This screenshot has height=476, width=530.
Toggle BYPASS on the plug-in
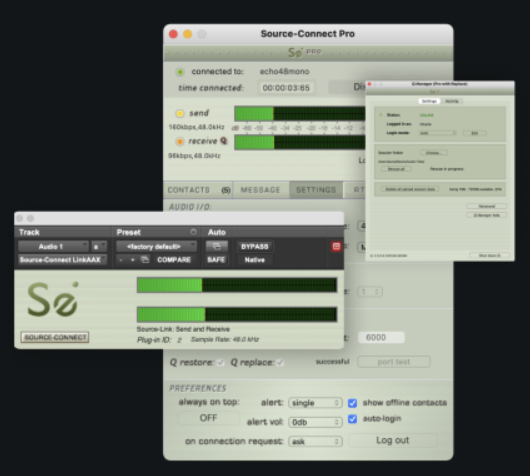[255, 246]
